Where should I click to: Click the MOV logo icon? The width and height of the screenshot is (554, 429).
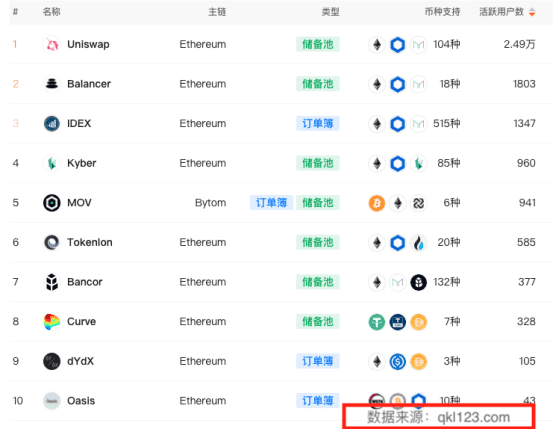pos(52,203)
